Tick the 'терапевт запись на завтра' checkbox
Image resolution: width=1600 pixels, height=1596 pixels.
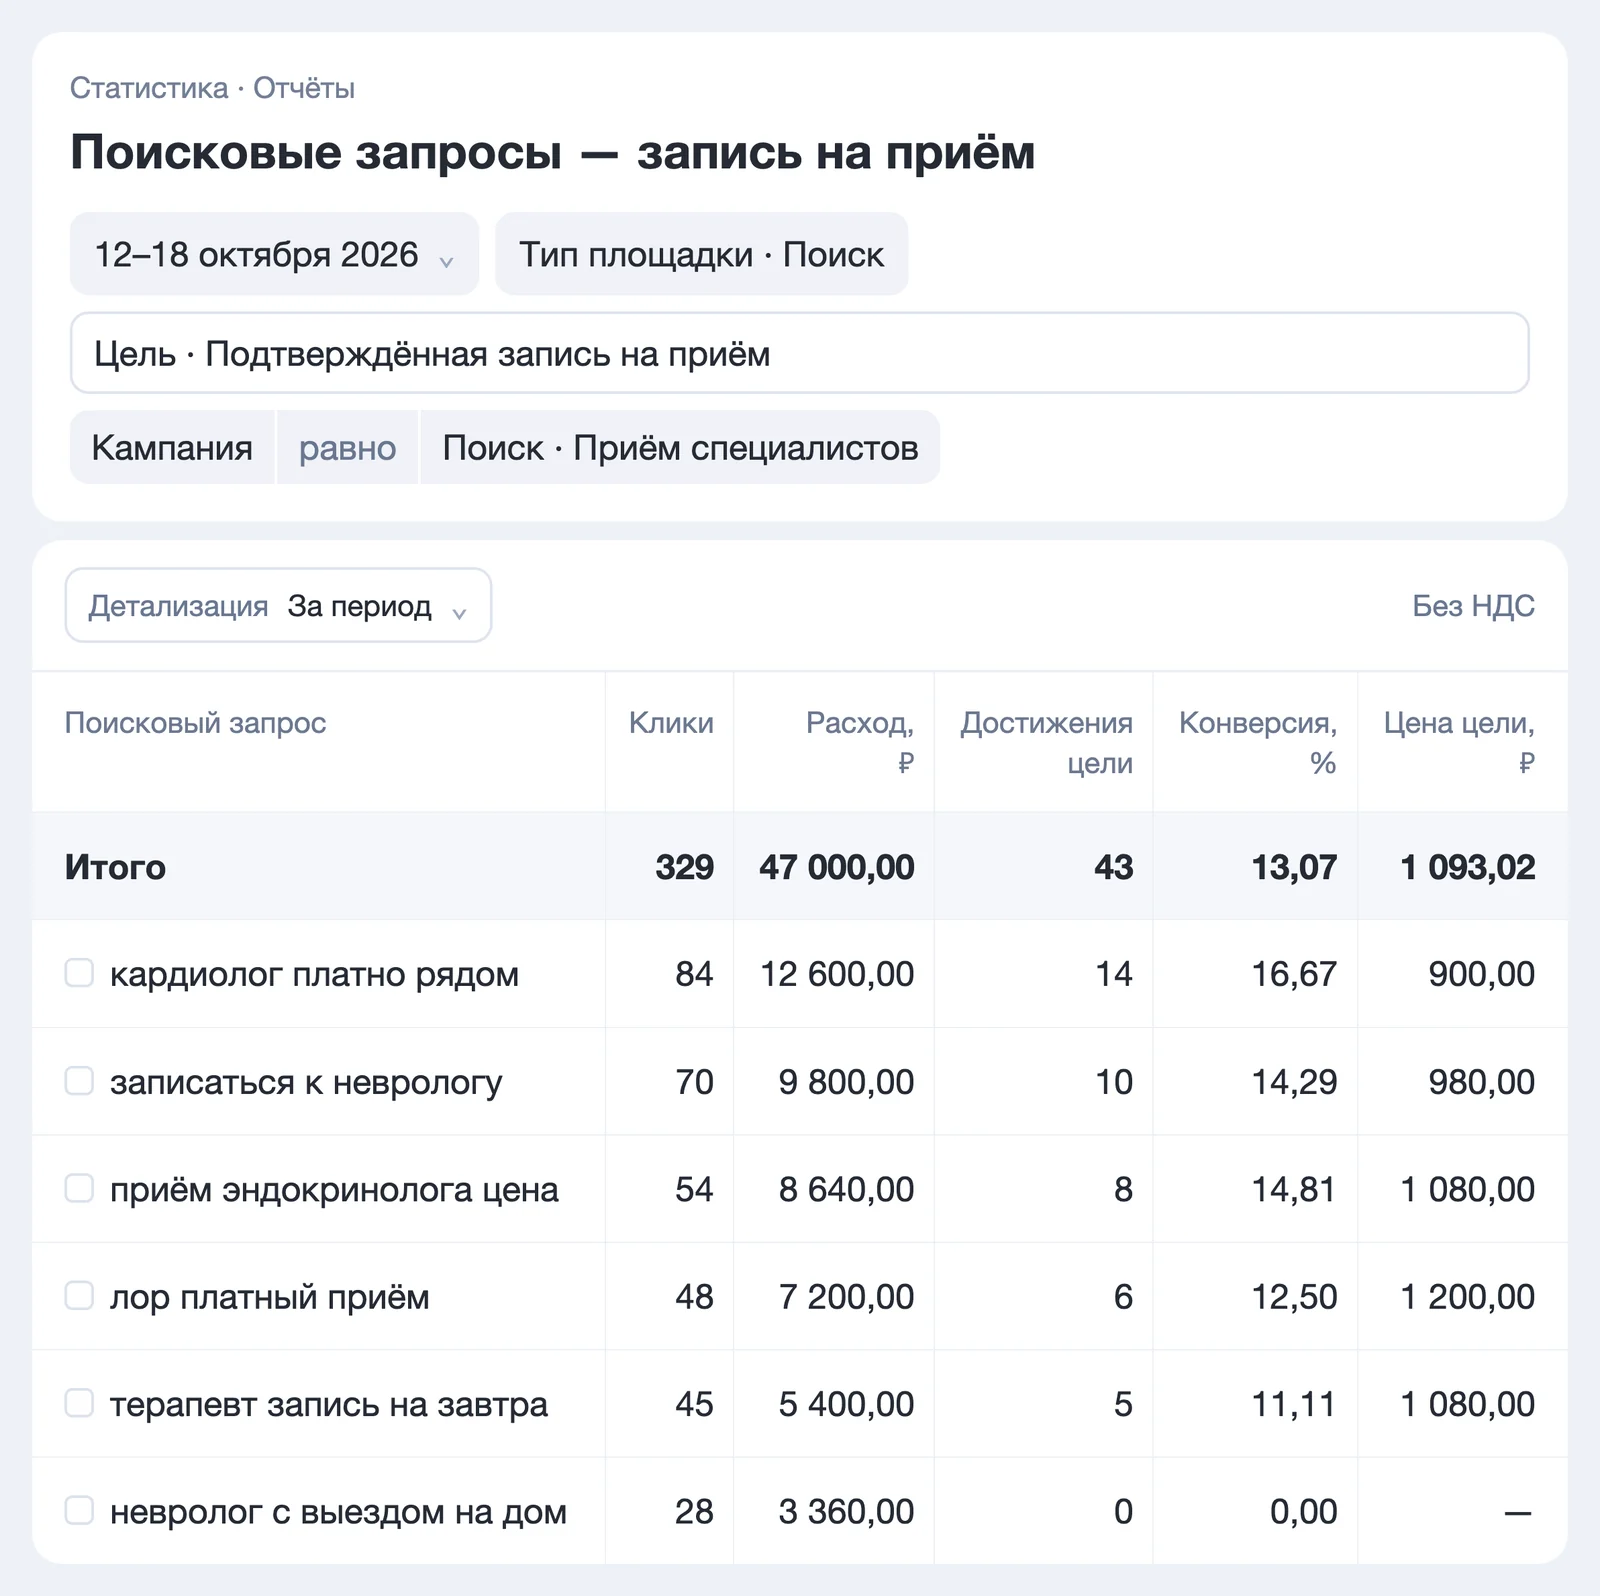click(79, 1403)
